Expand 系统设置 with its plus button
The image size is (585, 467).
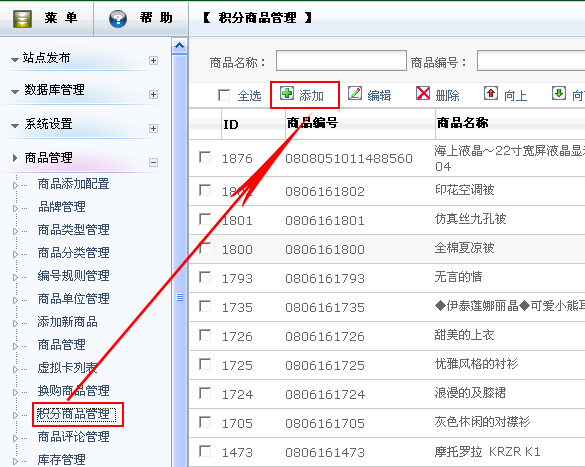tap(153, 128)
